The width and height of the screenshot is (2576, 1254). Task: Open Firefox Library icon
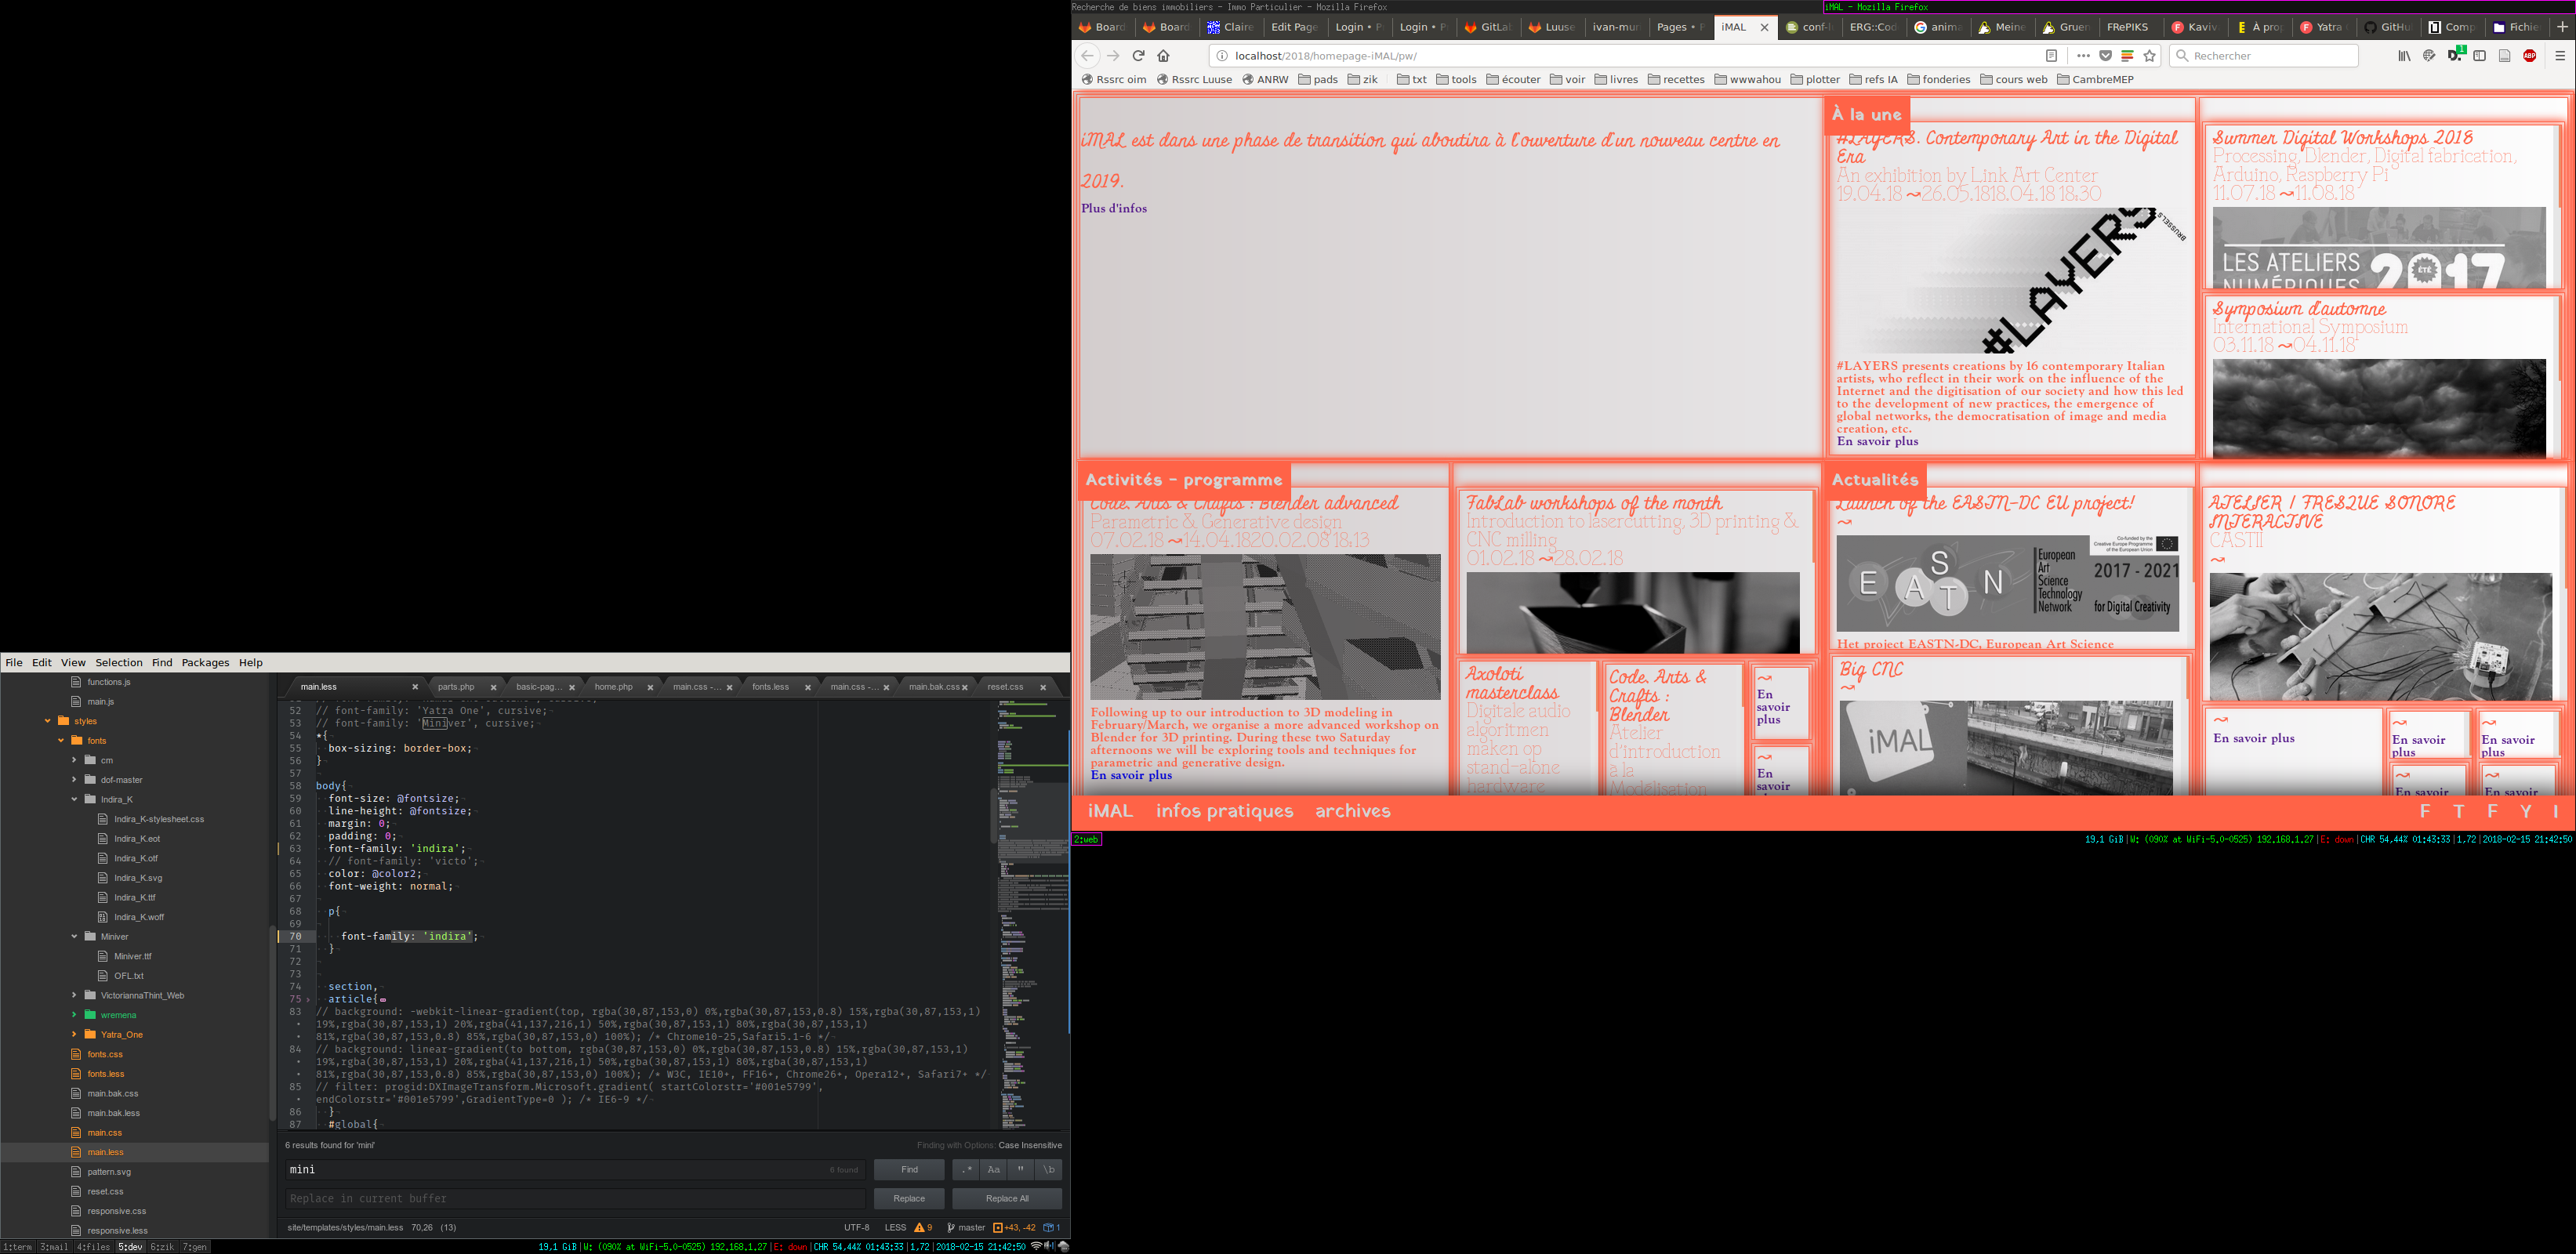click(2404, 56)
